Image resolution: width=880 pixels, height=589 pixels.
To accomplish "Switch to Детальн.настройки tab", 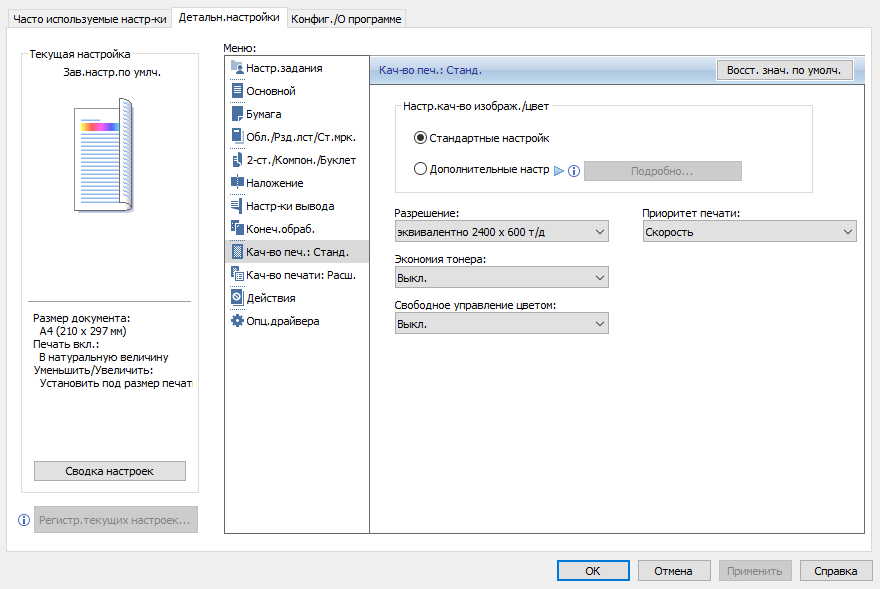I will [x=229, y=17].
